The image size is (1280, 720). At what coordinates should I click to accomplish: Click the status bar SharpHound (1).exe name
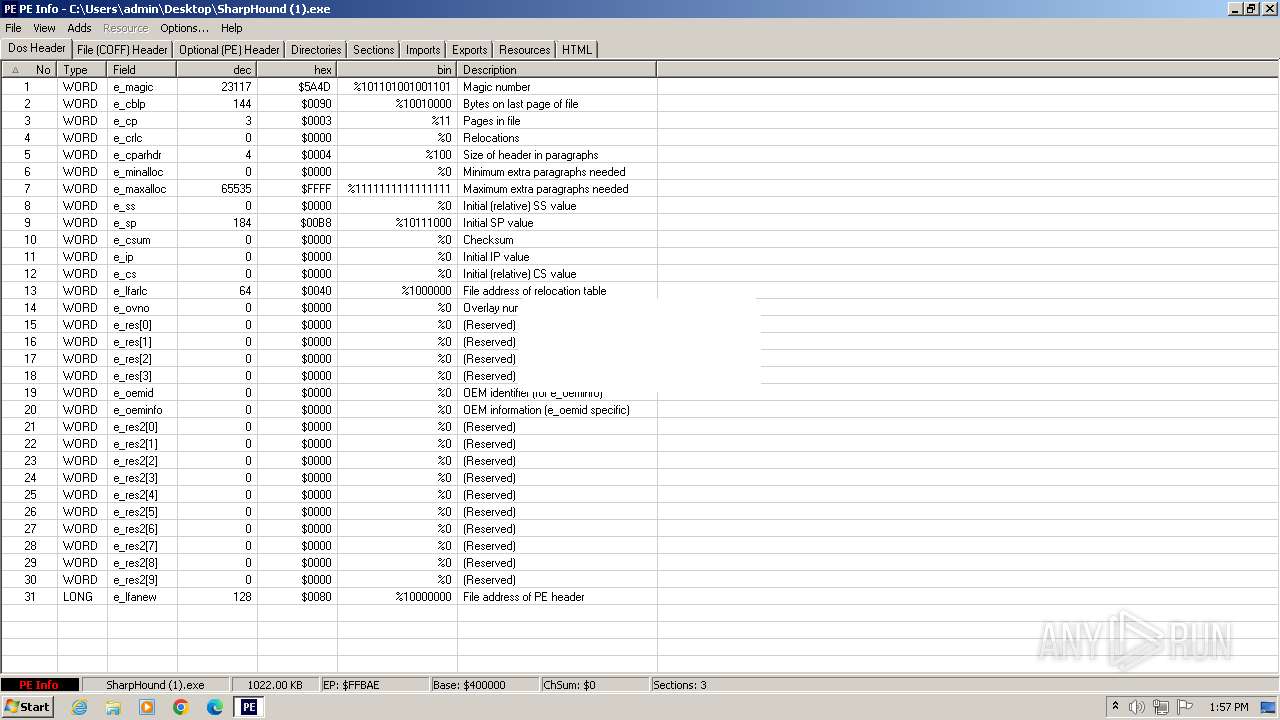point(156,685)
